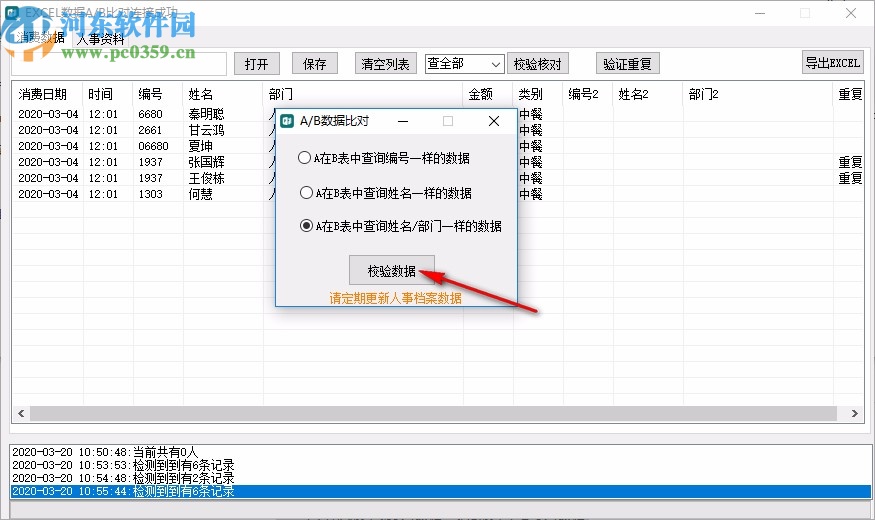Minimize the main EXCEL window
875x520 pixels.
tap(760, 13)
